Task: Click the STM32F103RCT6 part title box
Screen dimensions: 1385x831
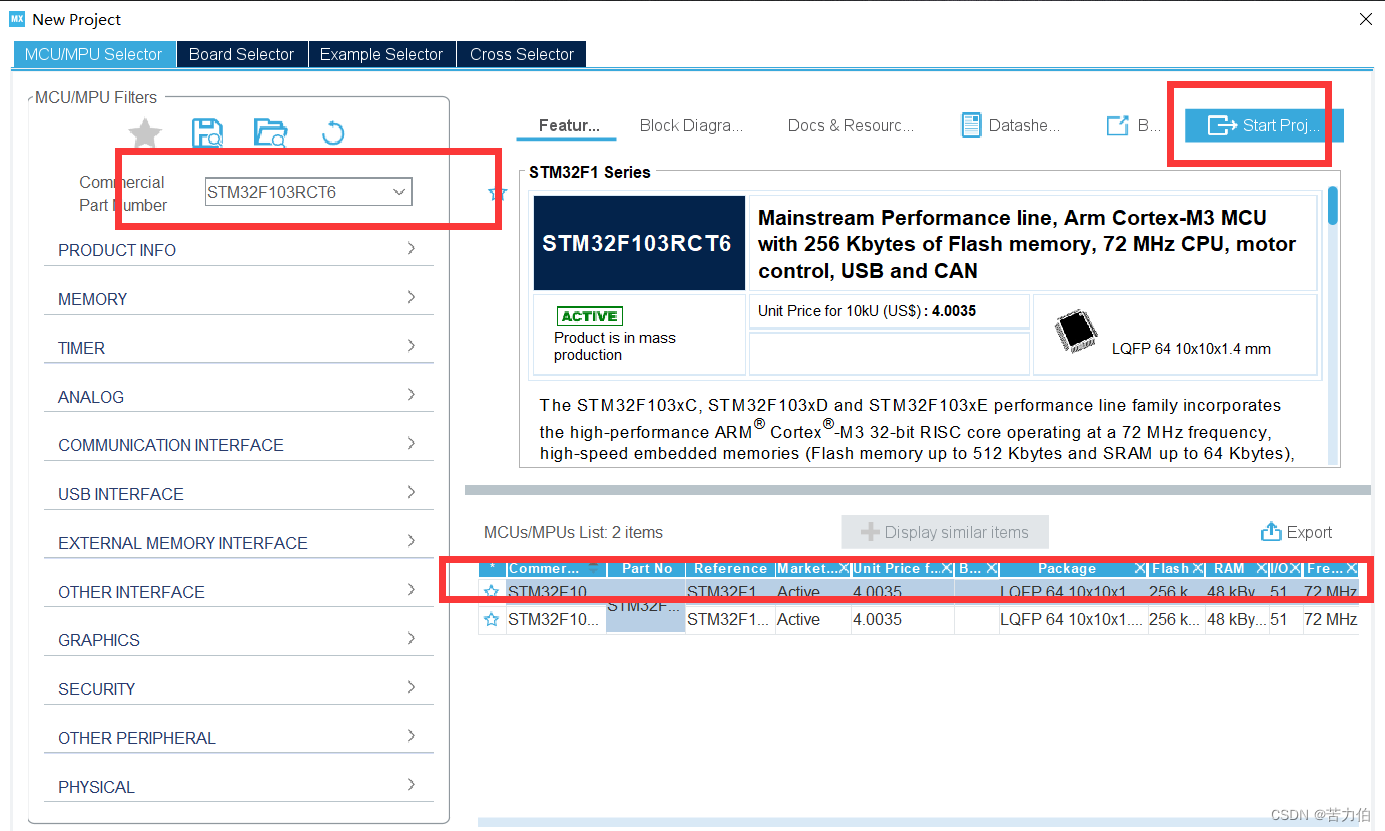Action: pos(639,243)
